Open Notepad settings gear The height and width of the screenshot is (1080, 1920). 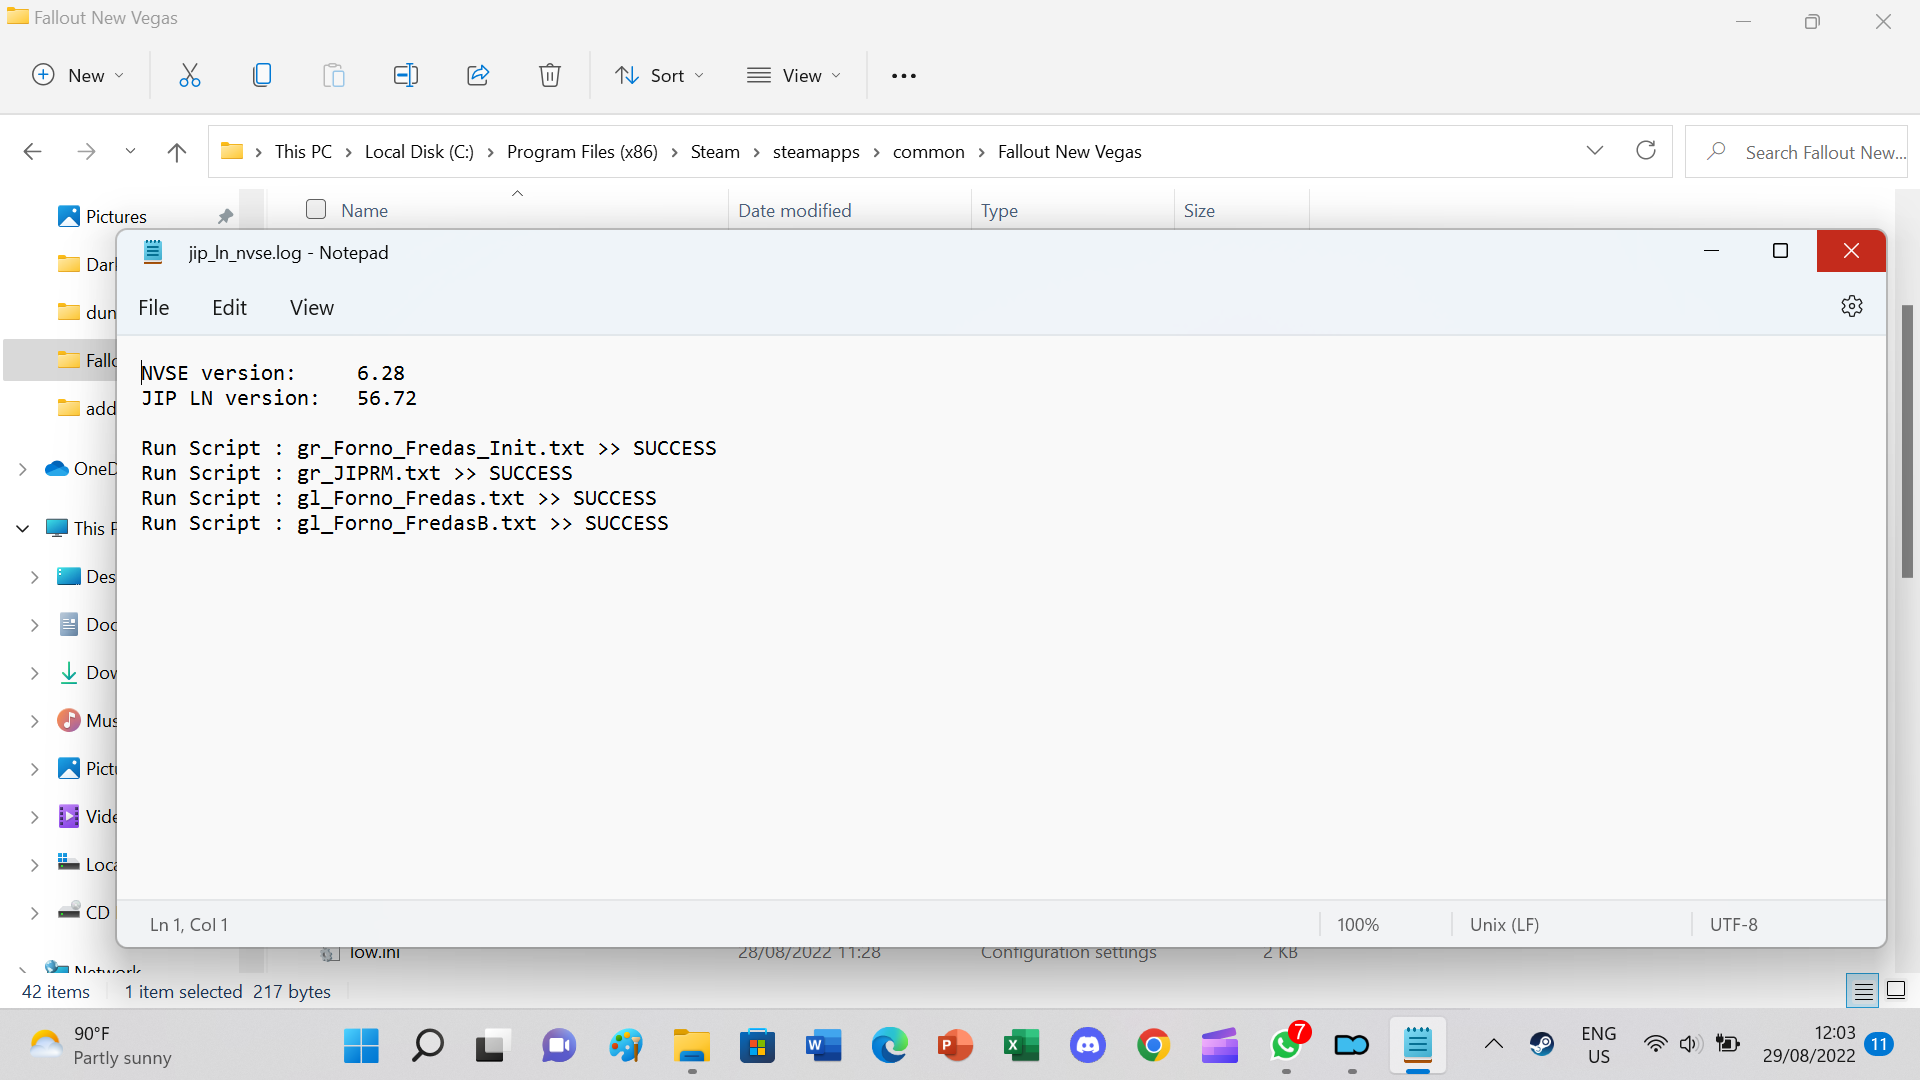(1851, 306)
